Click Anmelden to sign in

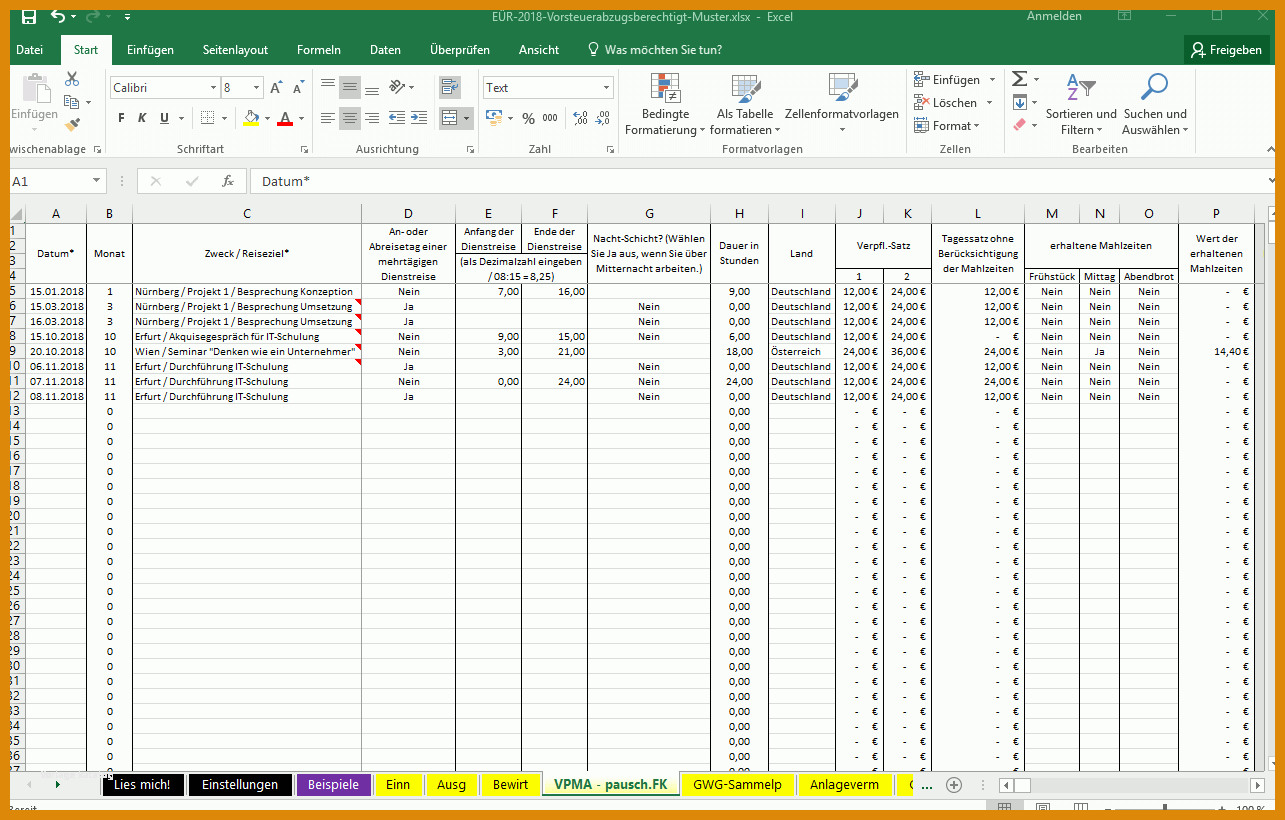[1054, 16]
